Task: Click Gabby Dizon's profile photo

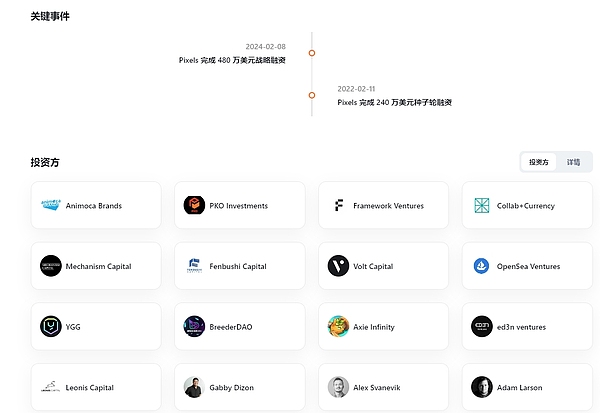Action: (194, 387)
